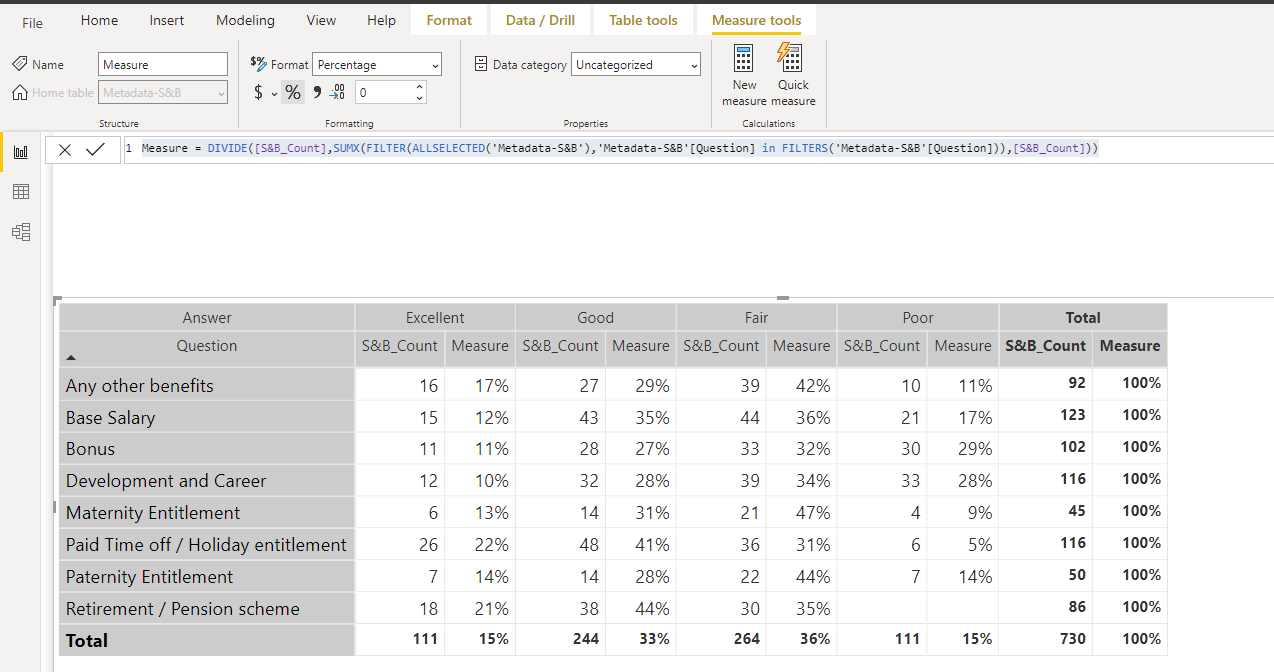The height and width of the screenshot is (672, 1274).
Task: Open the Data category Uncategorized dropdown
Action: [x=636, y=64]
